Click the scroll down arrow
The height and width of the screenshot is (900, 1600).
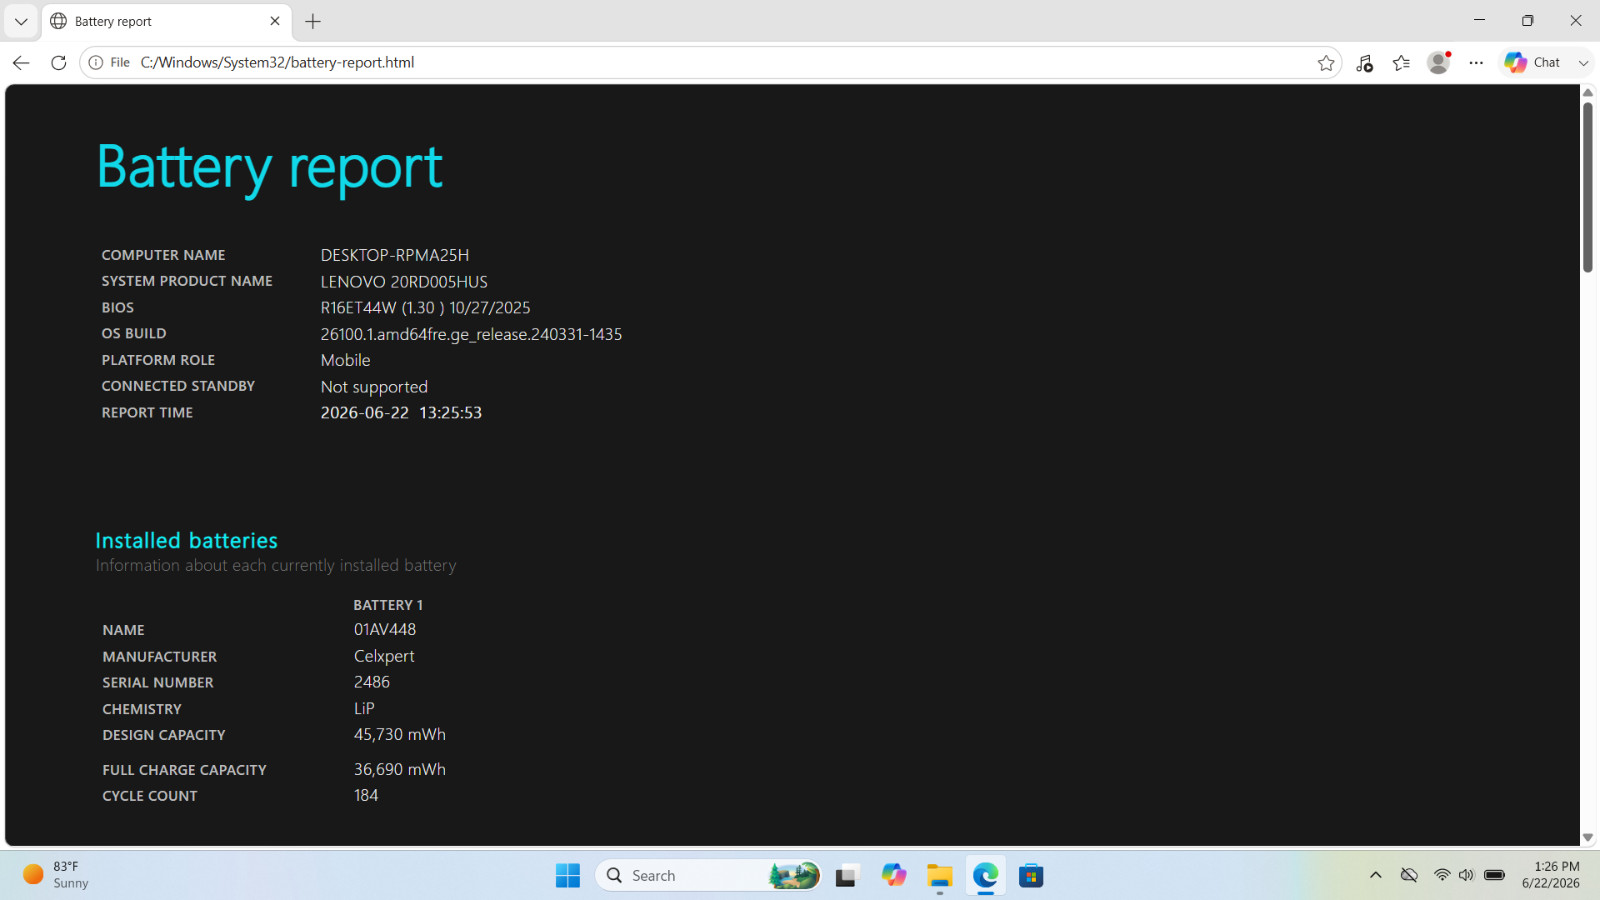(x=1587, y=838)
